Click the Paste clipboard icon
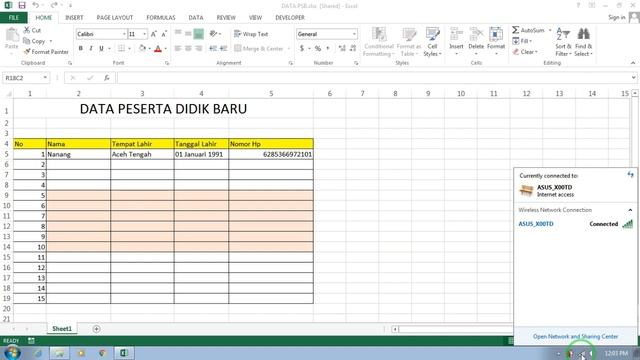The width and height of the screenshot is (640, 360). tap(12, 35)
